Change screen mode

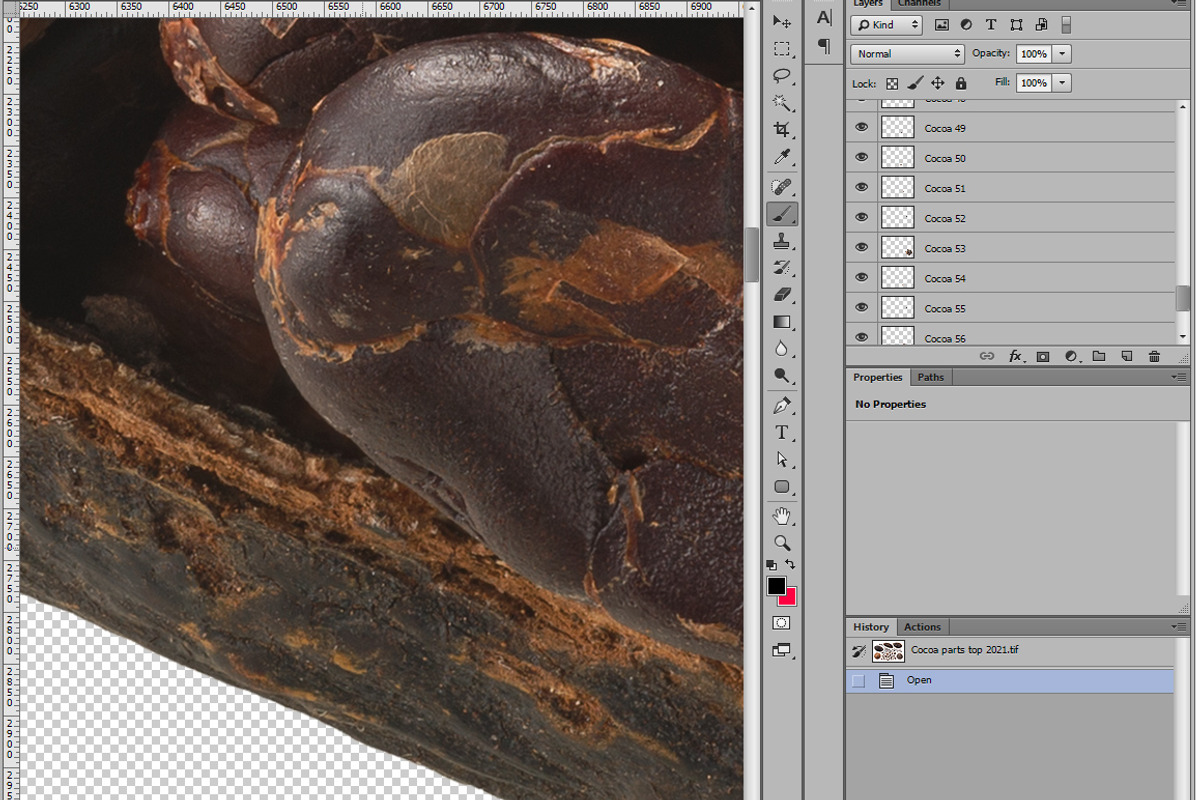(782, 651)
